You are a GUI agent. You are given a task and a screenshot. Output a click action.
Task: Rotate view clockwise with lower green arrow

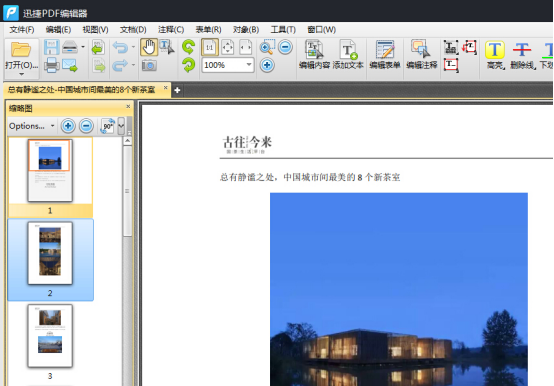[189, 65]
